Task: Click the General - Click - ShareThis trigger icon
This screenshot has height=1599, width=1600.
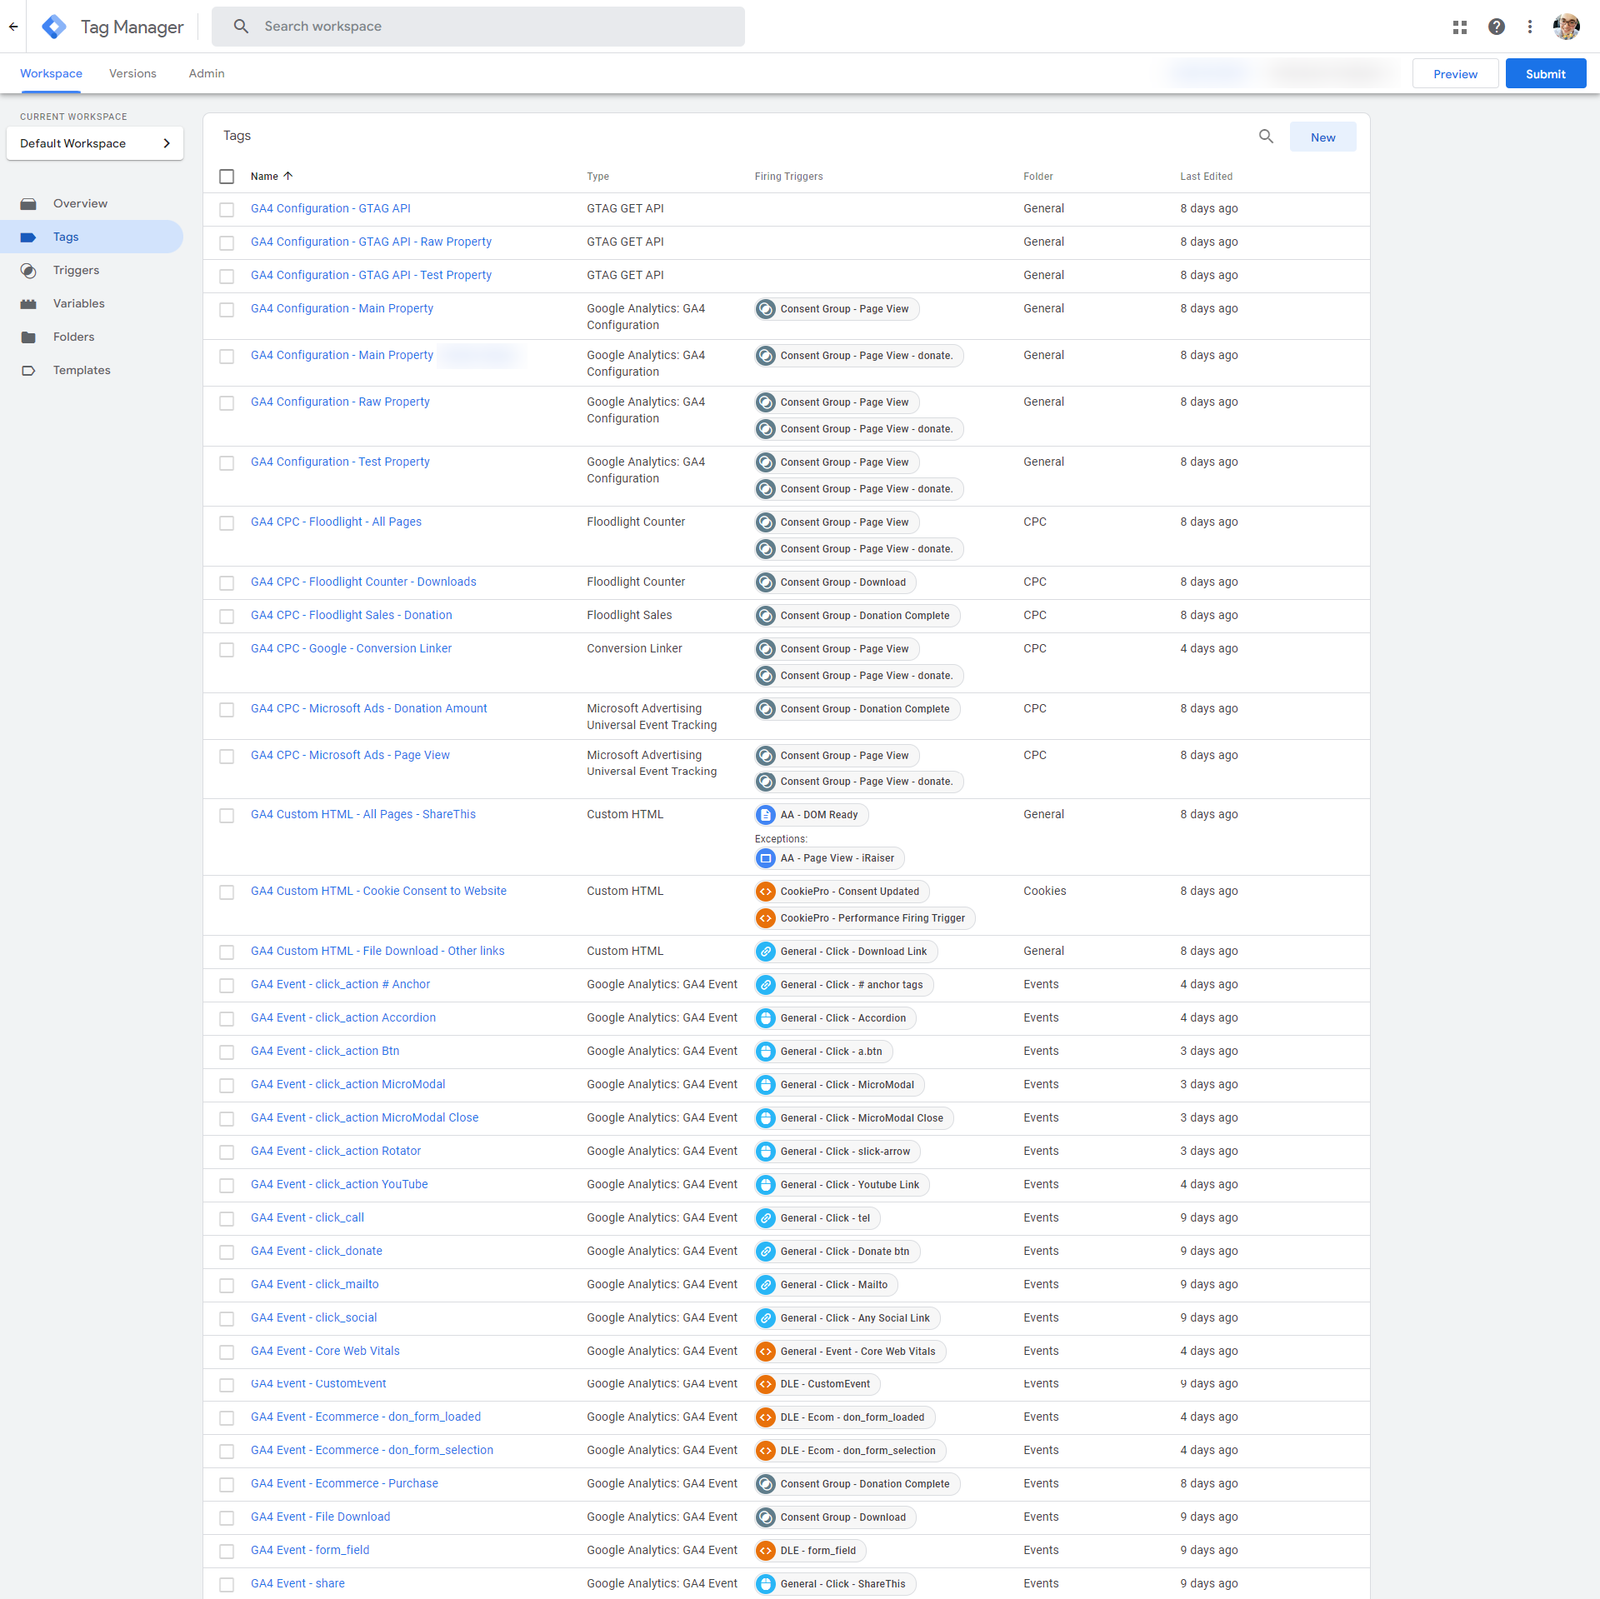Action: click(x=766, y=1584)
